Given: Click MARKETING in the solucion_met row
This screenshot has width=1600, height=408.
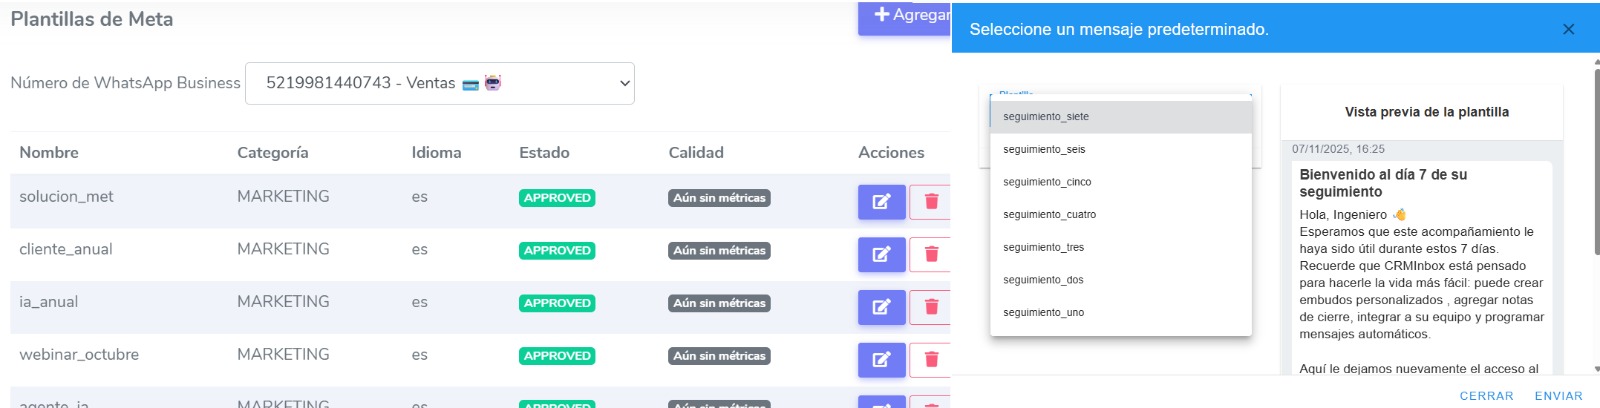Looking at the screenshot, I should pos(283,196).
